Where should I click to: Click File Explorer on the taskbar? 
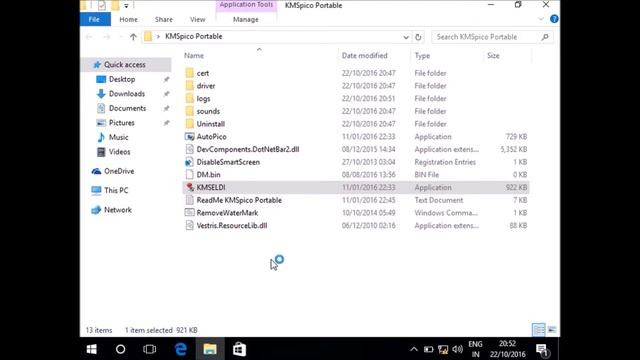coord(210,349)
